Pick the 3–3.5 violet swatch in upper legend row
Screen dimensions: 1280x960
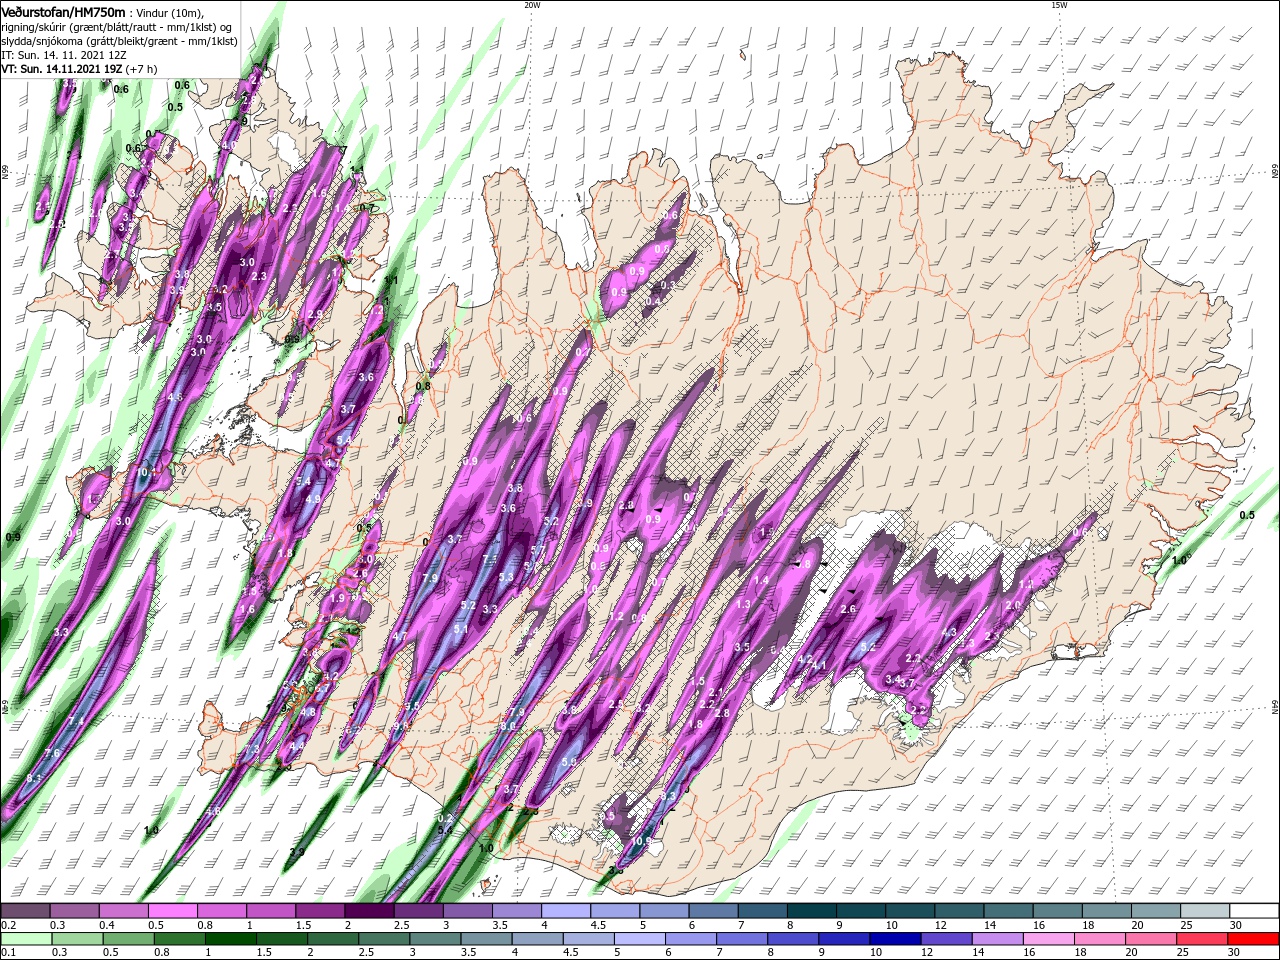tap(467, 911)
